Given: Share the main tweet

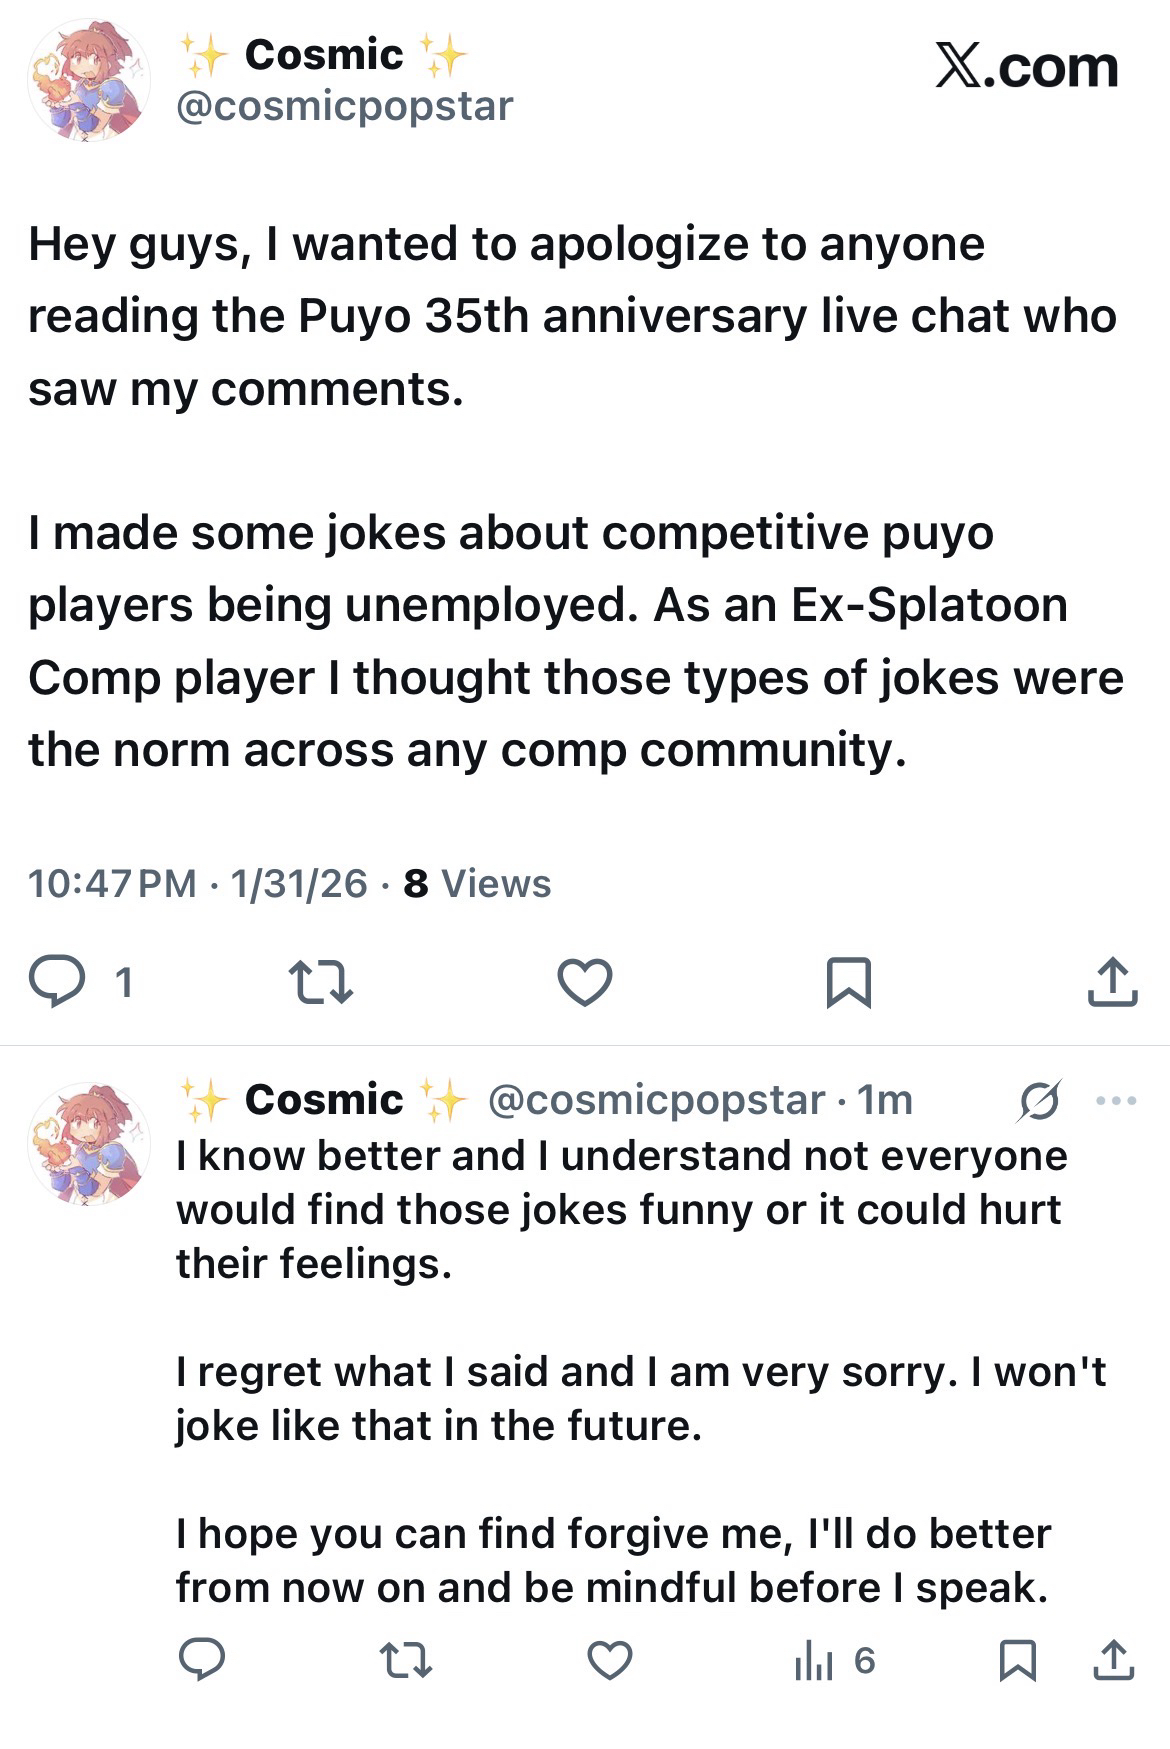Looking at the screenshot, I should [x=1112, y=982].
